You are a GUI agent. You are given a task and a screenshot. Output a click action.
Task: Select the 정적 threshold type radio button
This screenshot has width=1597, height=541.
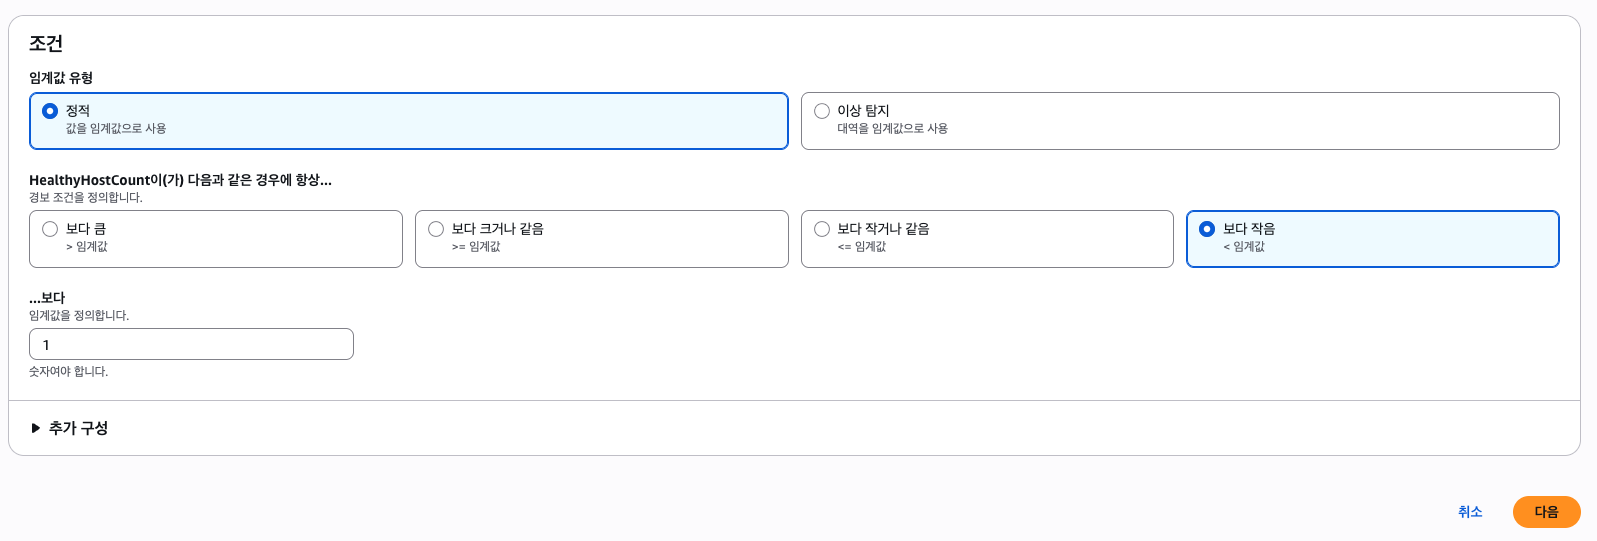[50, 111]
